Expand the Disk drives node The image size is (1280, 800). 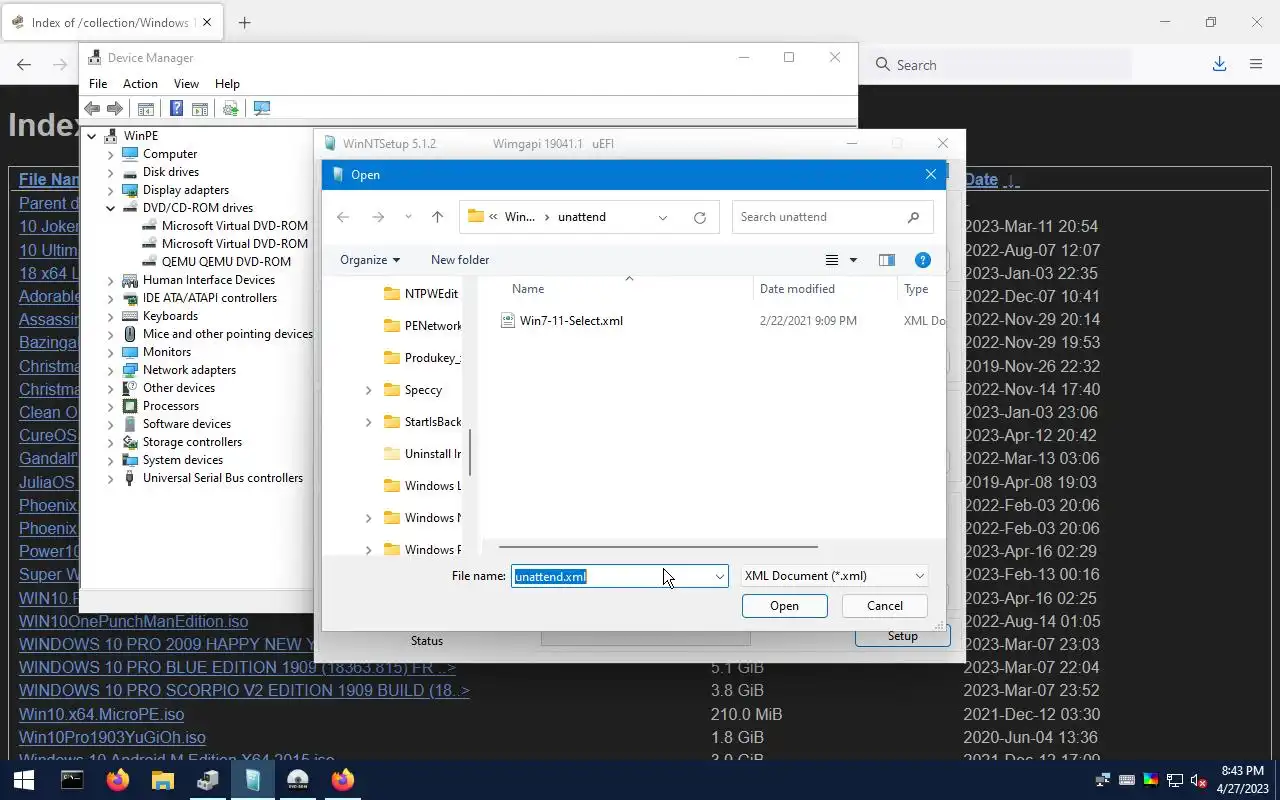111,172
